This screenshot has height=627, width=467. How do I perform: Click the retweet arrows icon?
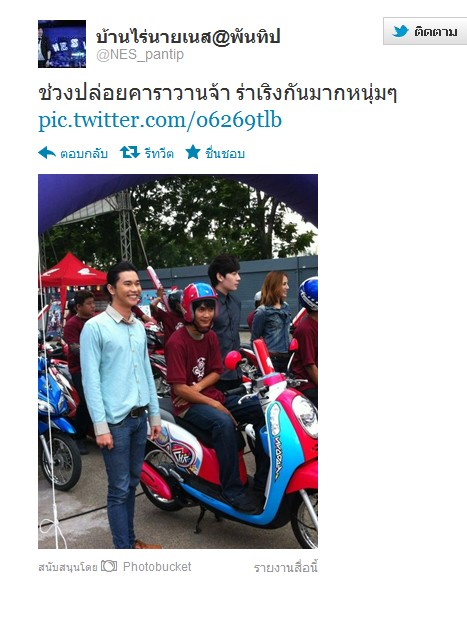(130, 152)
